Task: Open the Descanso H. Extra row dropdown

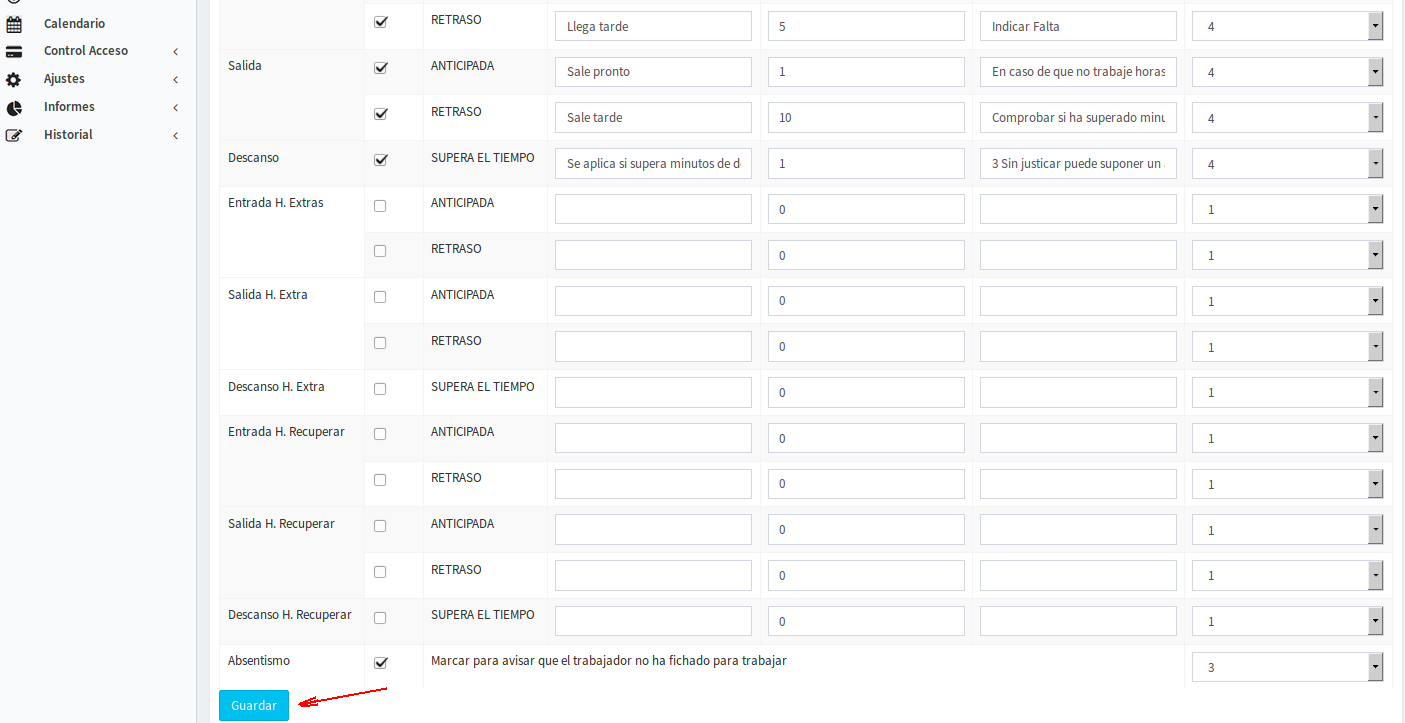Action: pos(1288,392)
